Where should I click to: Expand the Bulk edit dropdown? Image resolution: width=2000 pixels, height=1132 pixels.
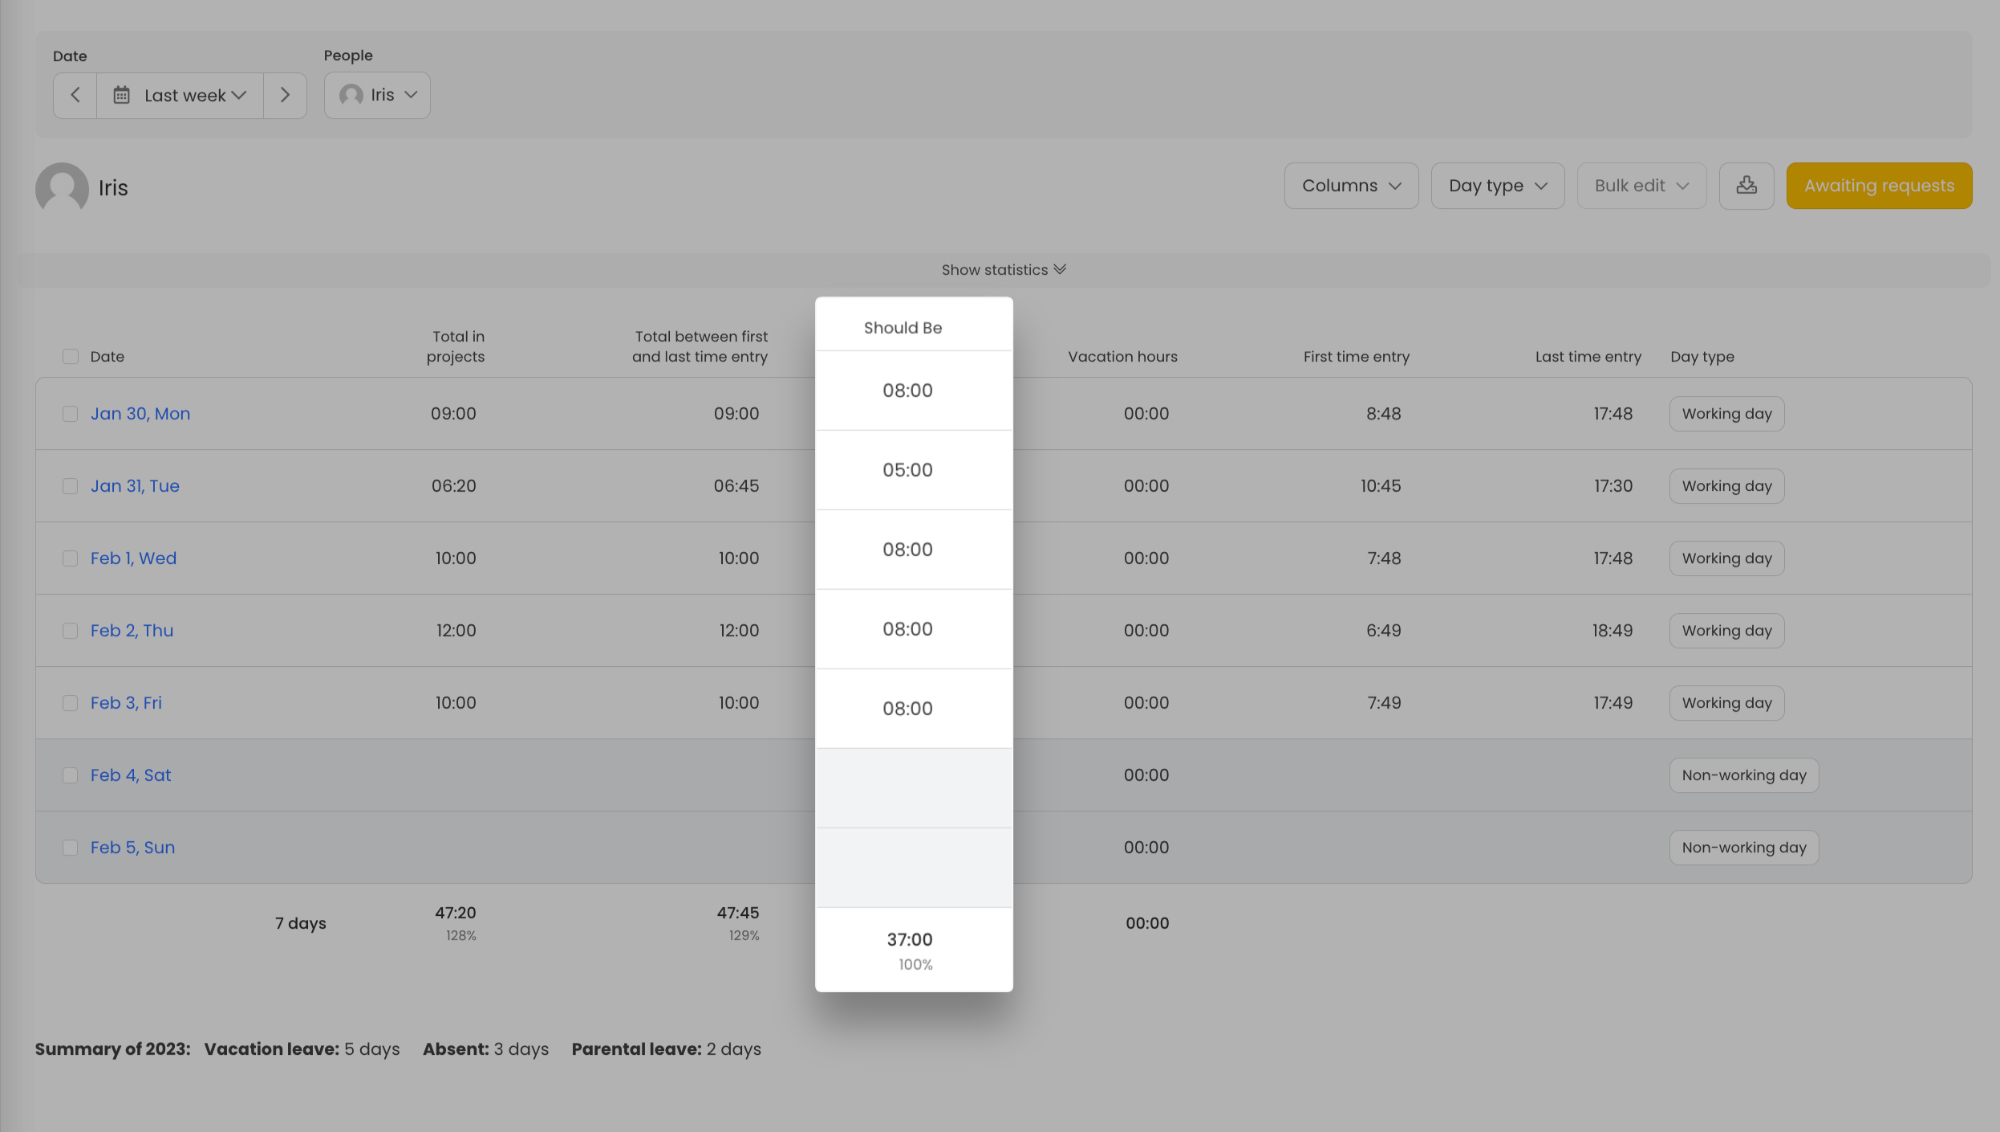pos(1641,186)
